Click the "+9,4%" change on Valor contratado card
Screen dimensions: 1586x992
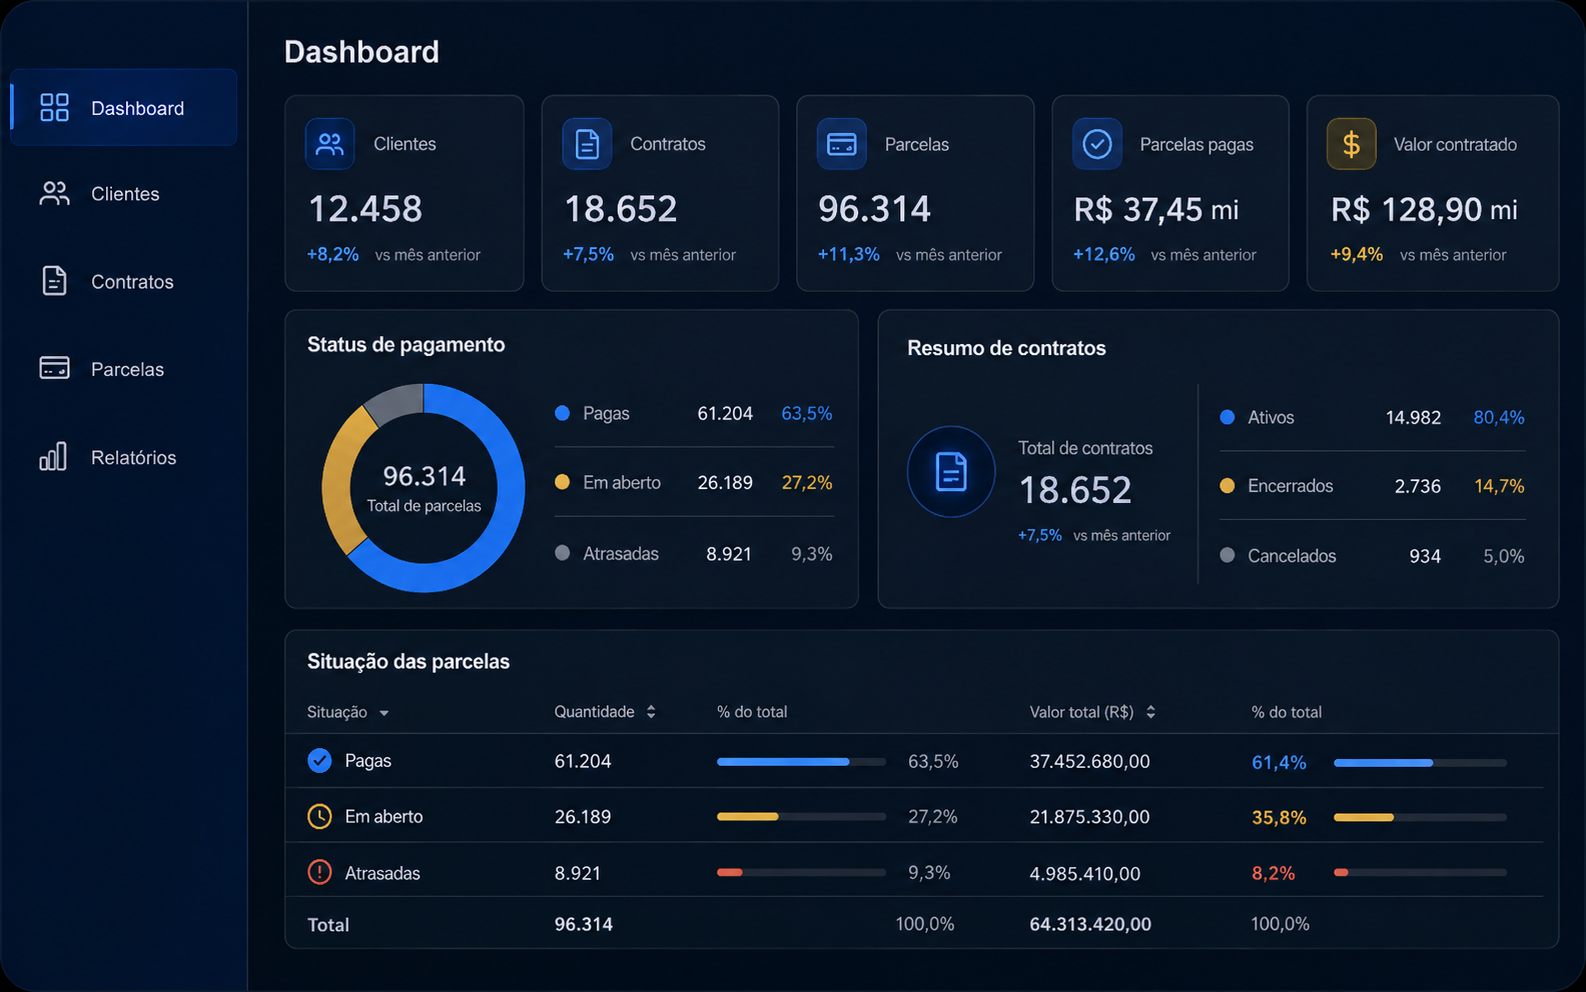(x=1357, y=254)
